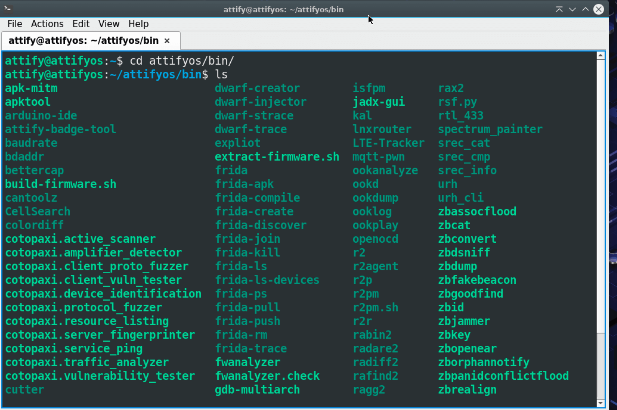
Task: Click the zbpanidconflictflood entry
Action: click(x=504, y=376)
